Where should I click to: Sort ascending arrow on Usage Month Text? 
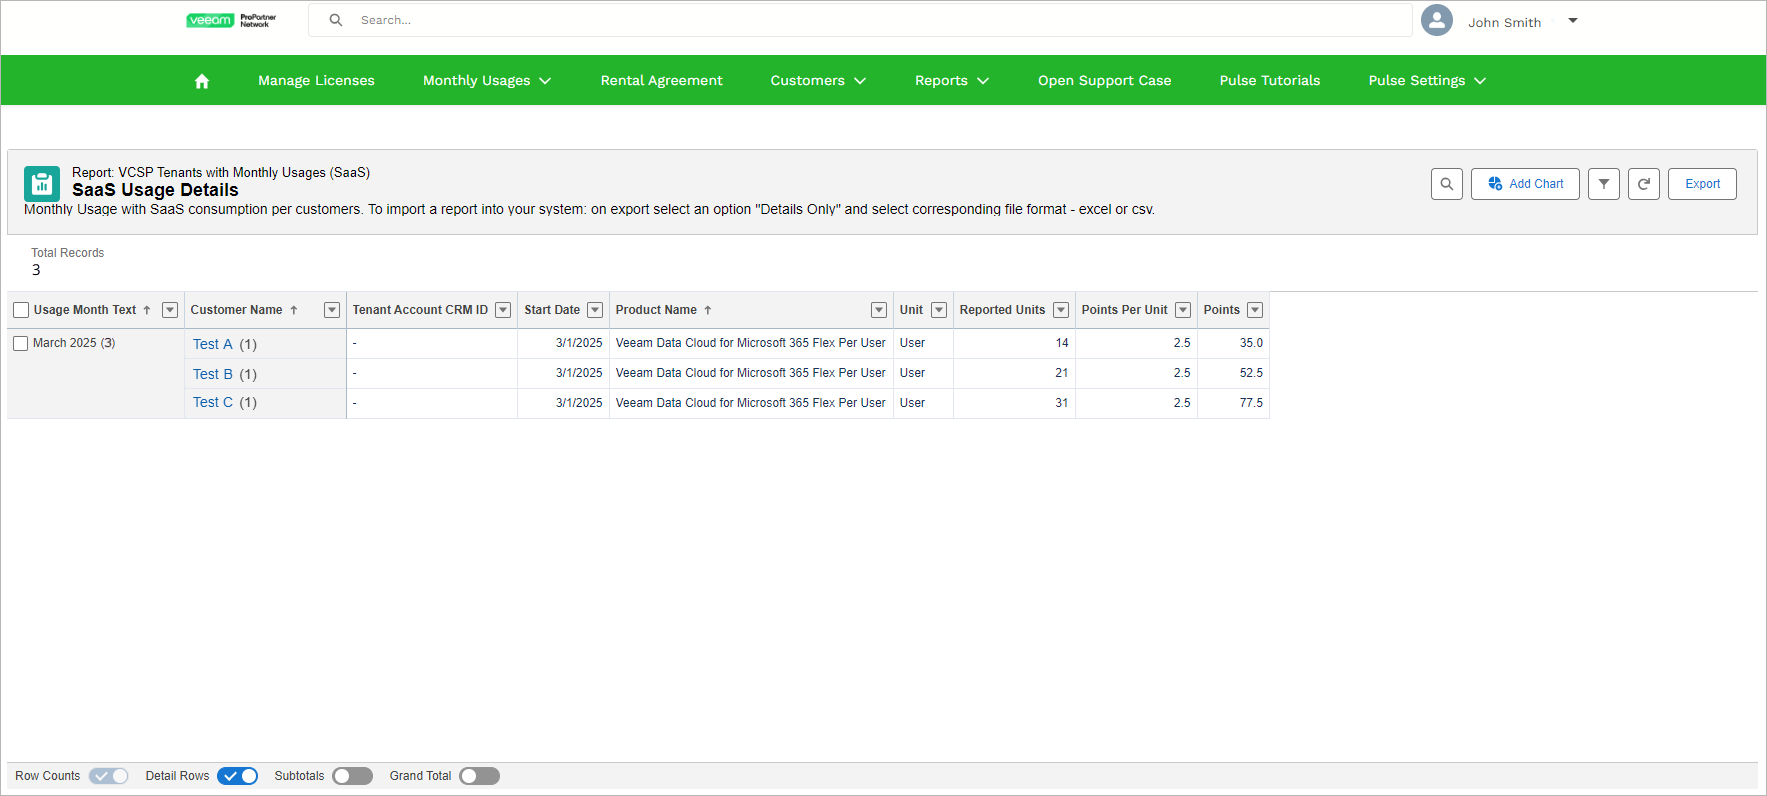147,310
